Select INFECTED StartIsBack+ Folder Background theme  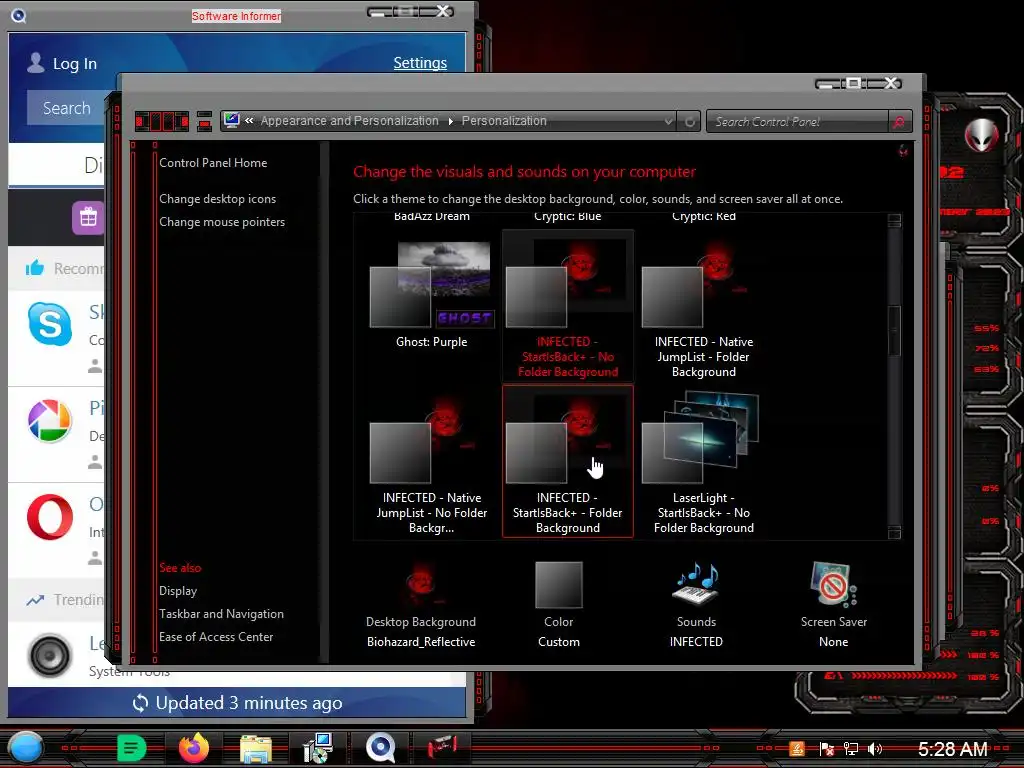tap(568, 461)
